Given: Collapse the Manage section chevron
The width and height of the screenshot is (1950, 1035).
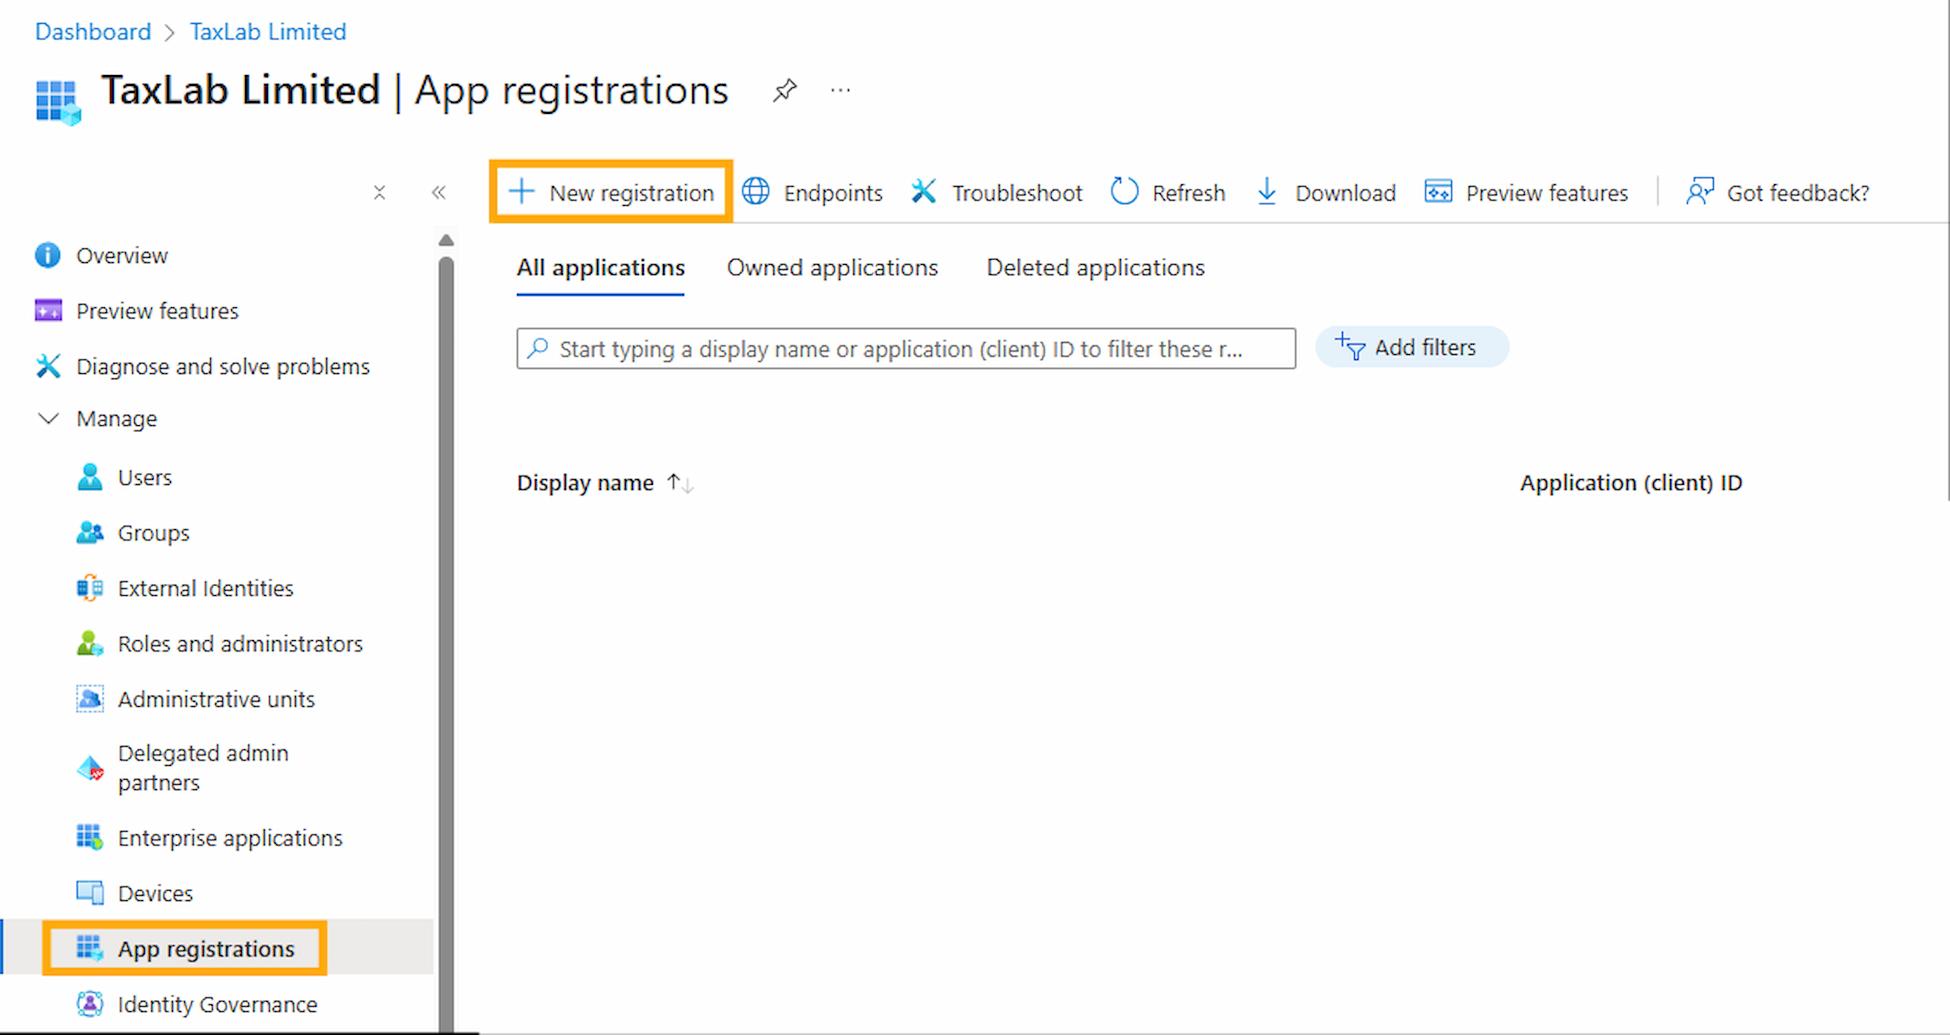Looking at the screenshot, I should 48,418.
